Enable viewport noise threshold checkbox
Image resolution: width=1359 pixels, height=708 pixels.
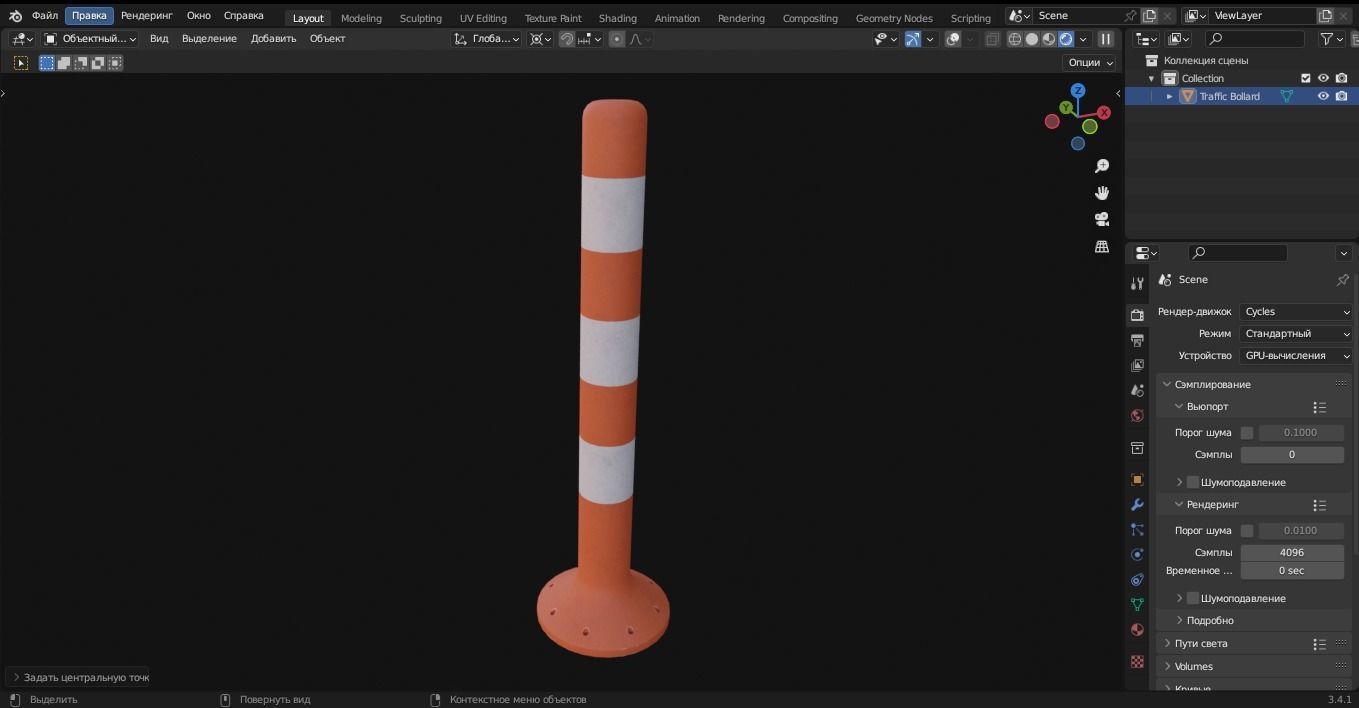tap(1247, 433)
